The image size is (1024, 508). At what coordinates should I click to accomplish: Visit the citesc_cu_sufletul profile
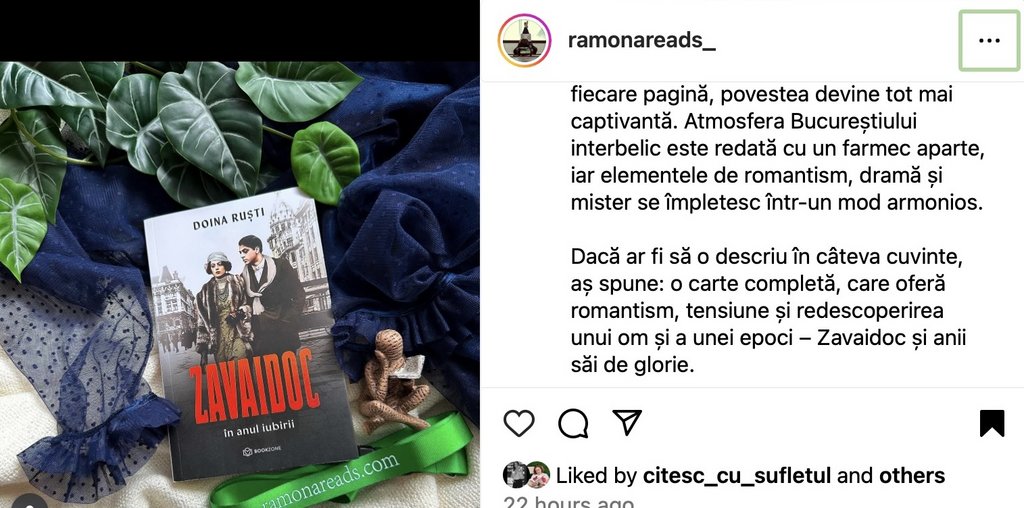[737, 476]
